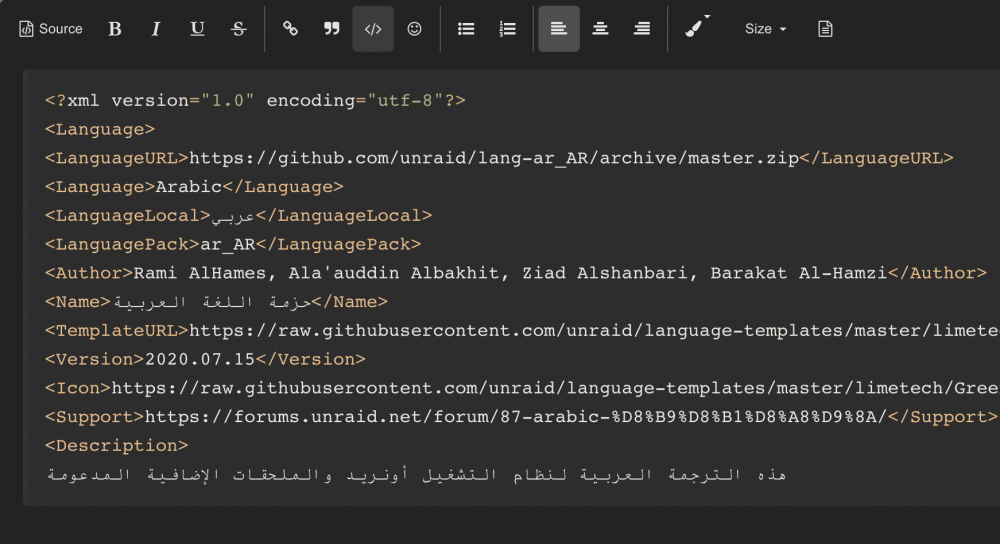Screen dimensions: 1000x544
Task: Click the preview document icon
Action: pyautogui.click(x=825, y=29)
